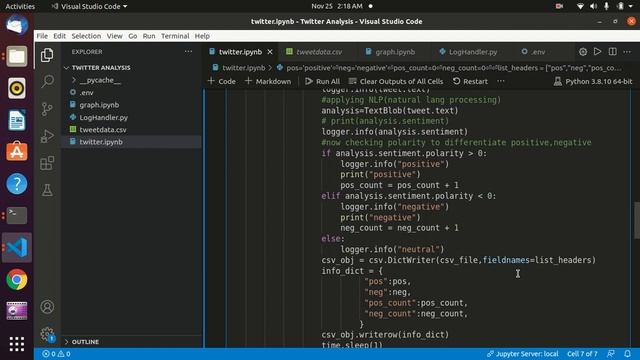Screen dimensions: 640x360
Task: Open tweetdata.csv in explorer
Action: 103,129
